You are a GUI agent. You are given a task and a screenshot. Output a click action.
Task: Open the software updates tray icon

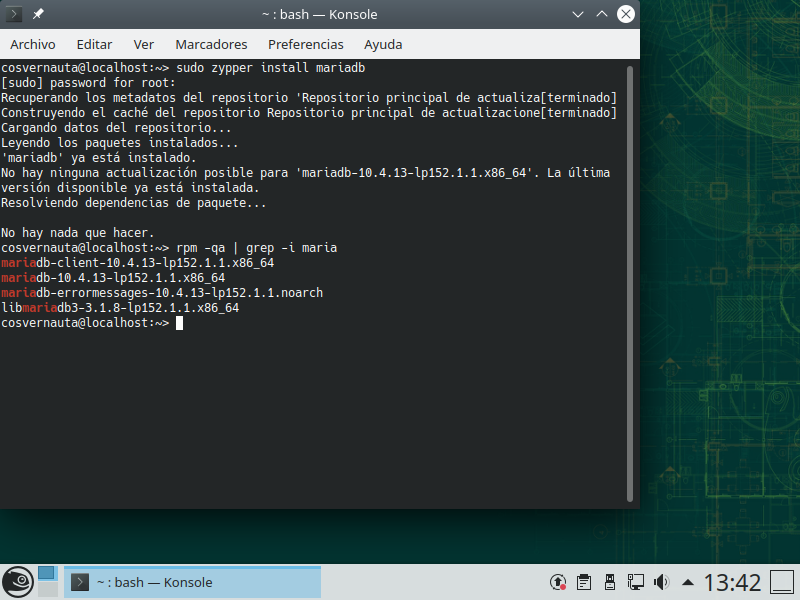coord(558,582)
